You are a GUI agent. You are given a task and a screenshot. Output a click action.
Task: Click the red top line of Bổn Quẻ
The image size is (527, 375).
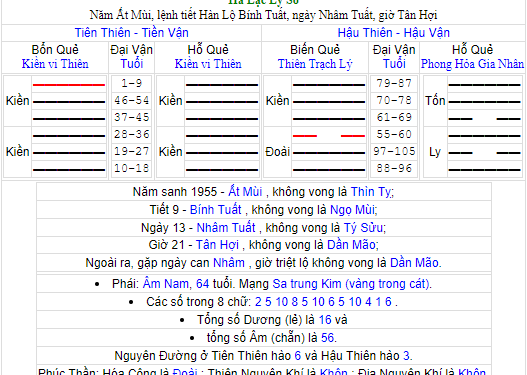tap(69, 85)
